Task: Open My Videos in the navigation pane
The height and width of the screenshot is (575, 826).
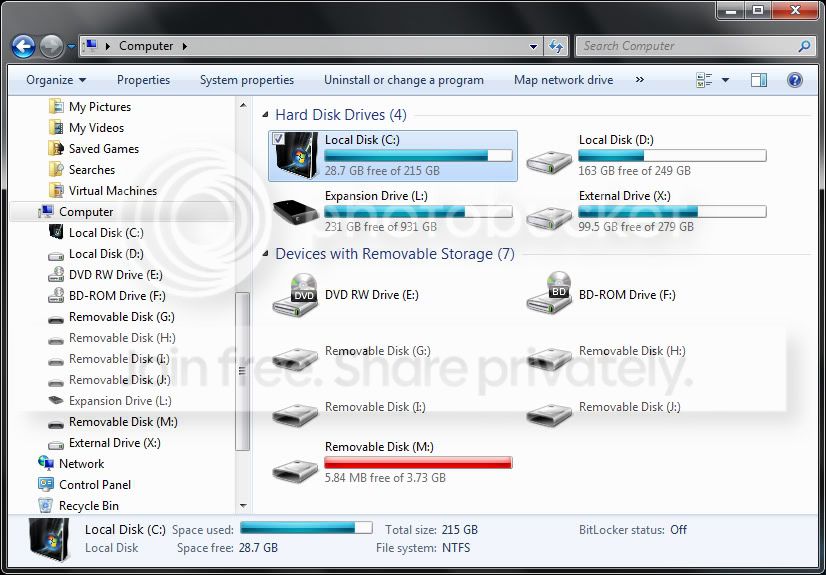Action: [96, 128]
